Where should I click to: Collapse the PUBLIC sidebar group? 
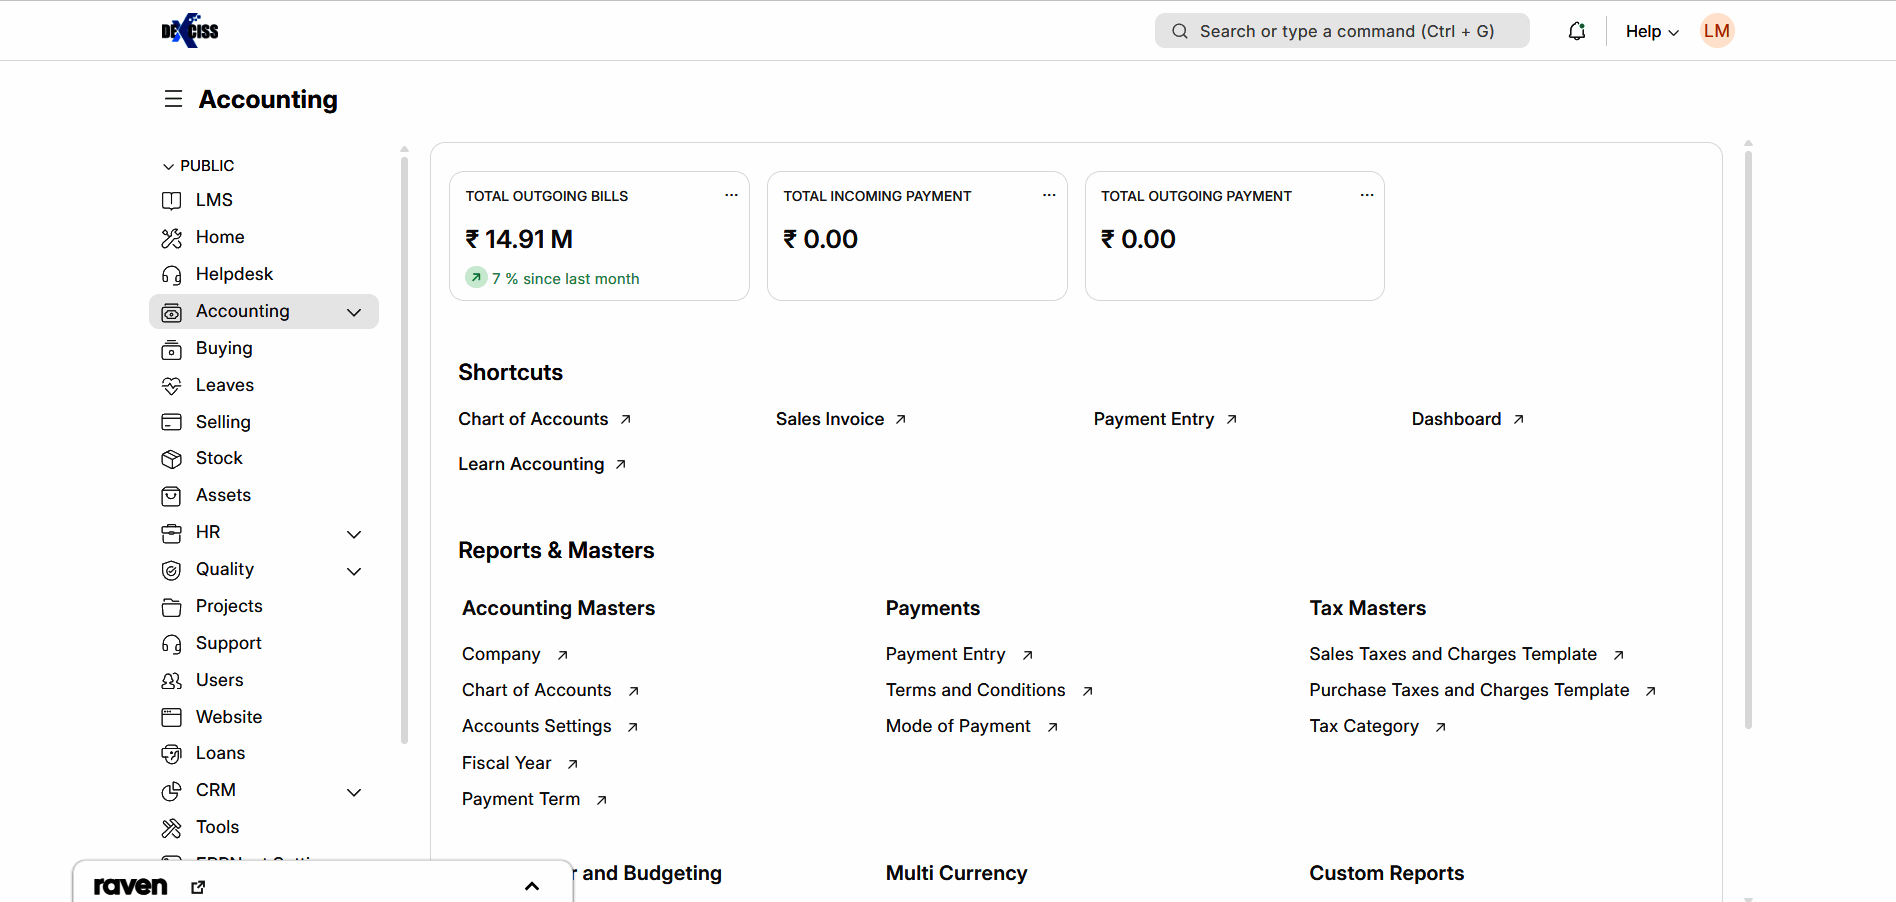pyautogui.click(x=168, y=166)
